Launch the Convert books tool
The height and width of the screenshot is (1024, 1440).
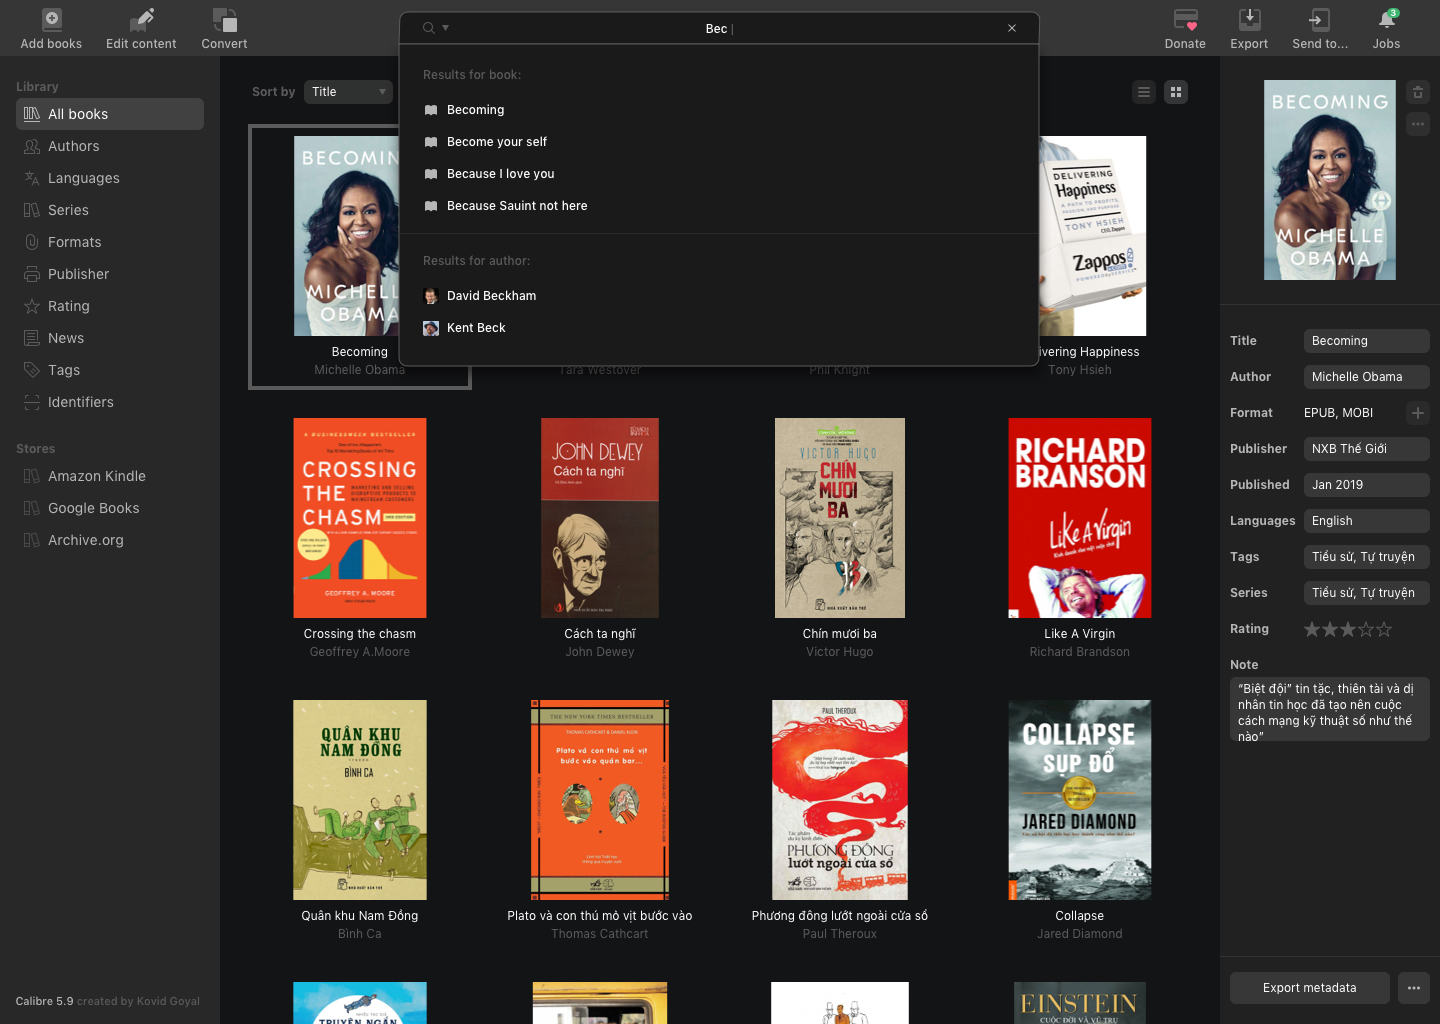[x=225, y=20]
